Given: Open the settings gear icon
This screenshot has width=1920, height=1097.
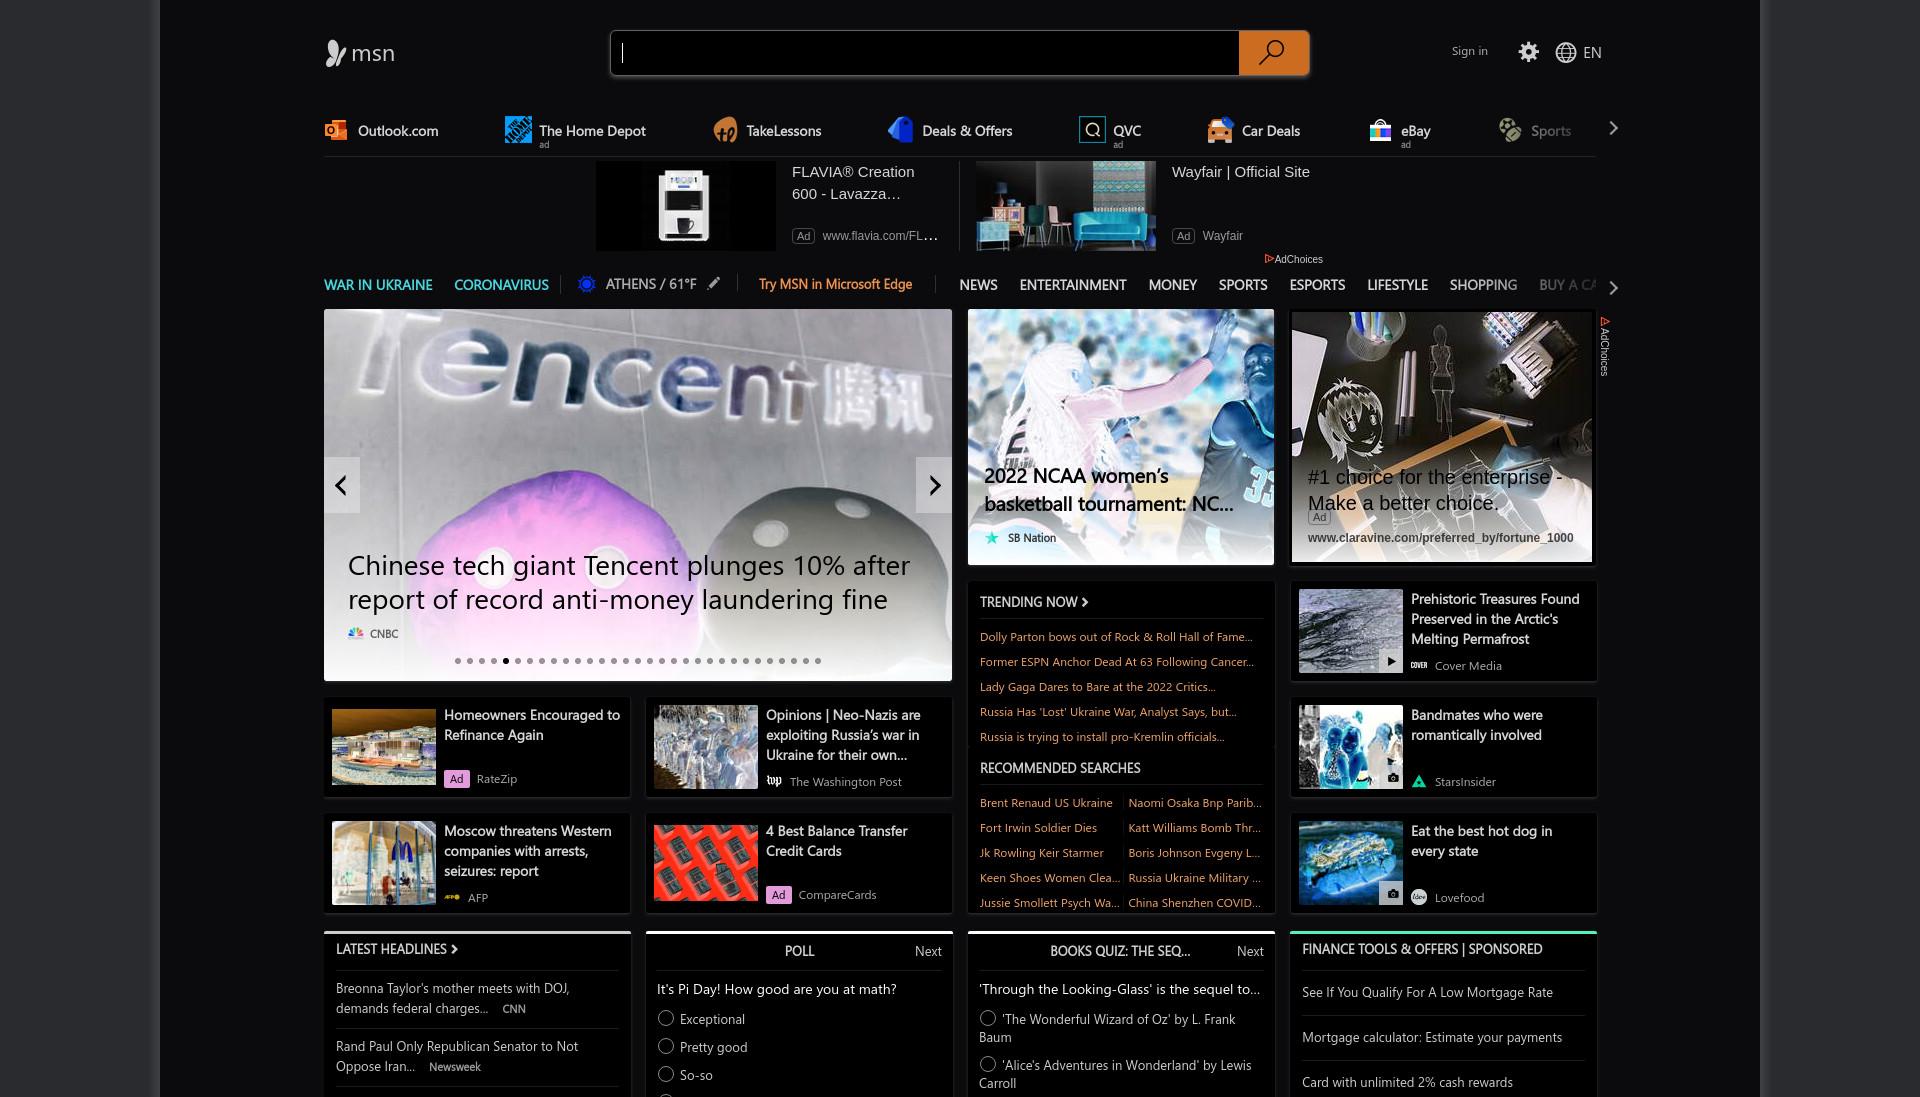Looking at the screenshot, I should coord(1528,52).
